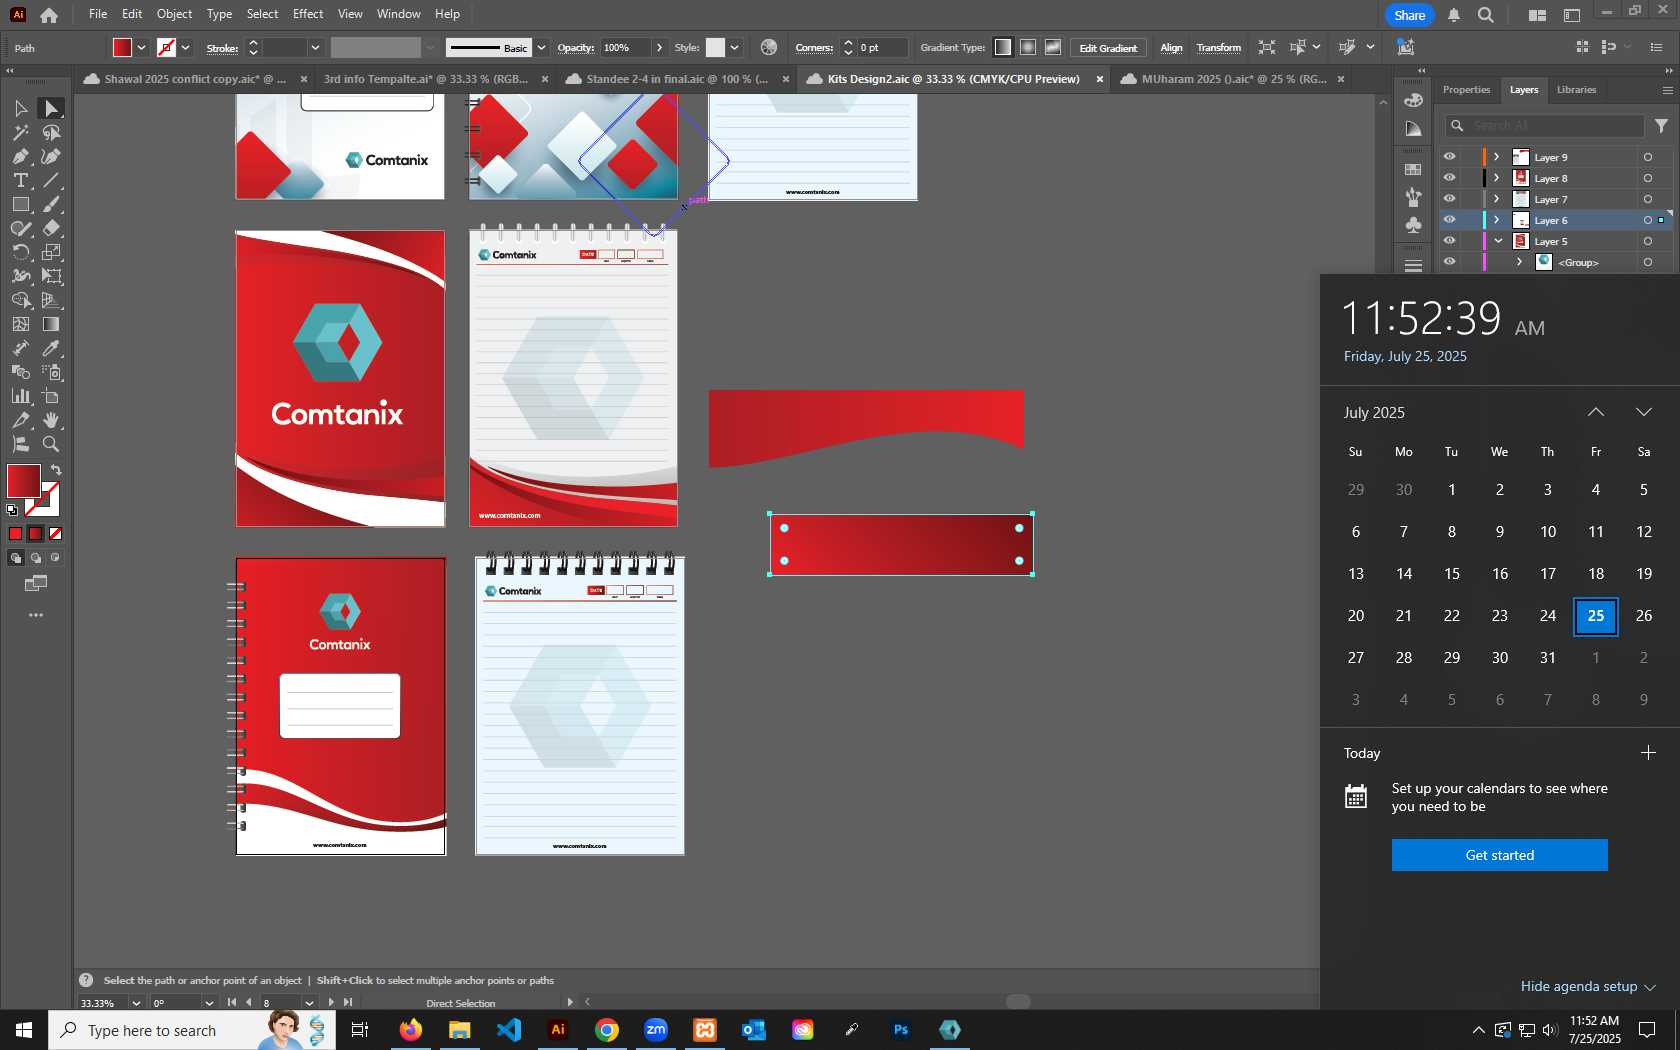The image size is (1680, 1050).
Task: Open the Color panel palette icon
Action: pos(1413,100)
